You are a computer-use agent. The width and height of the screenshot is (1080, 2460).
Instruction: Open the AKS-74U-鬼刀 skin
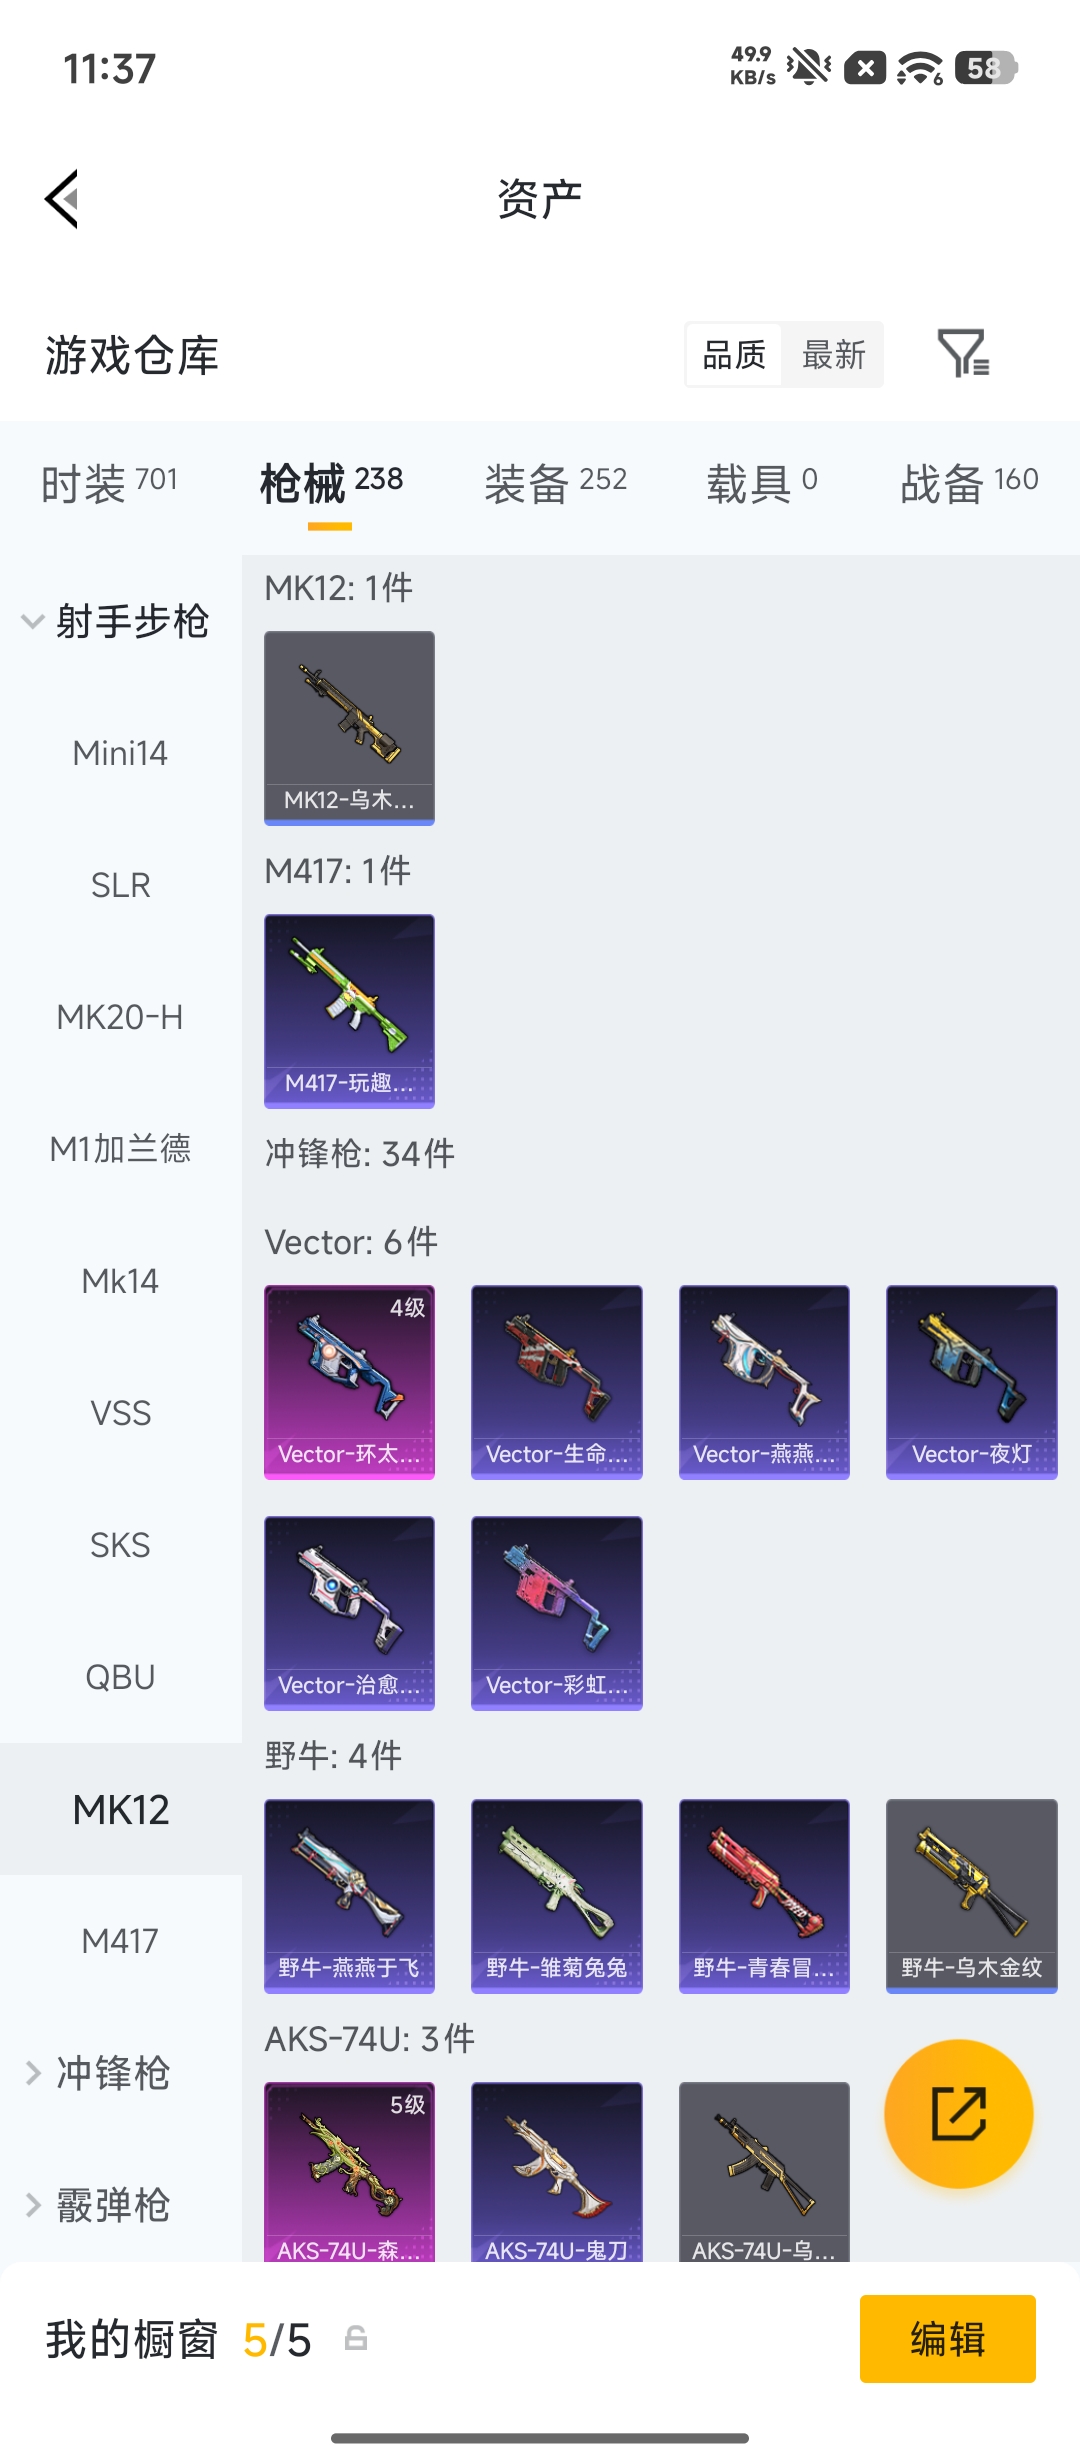(556, 2172)
